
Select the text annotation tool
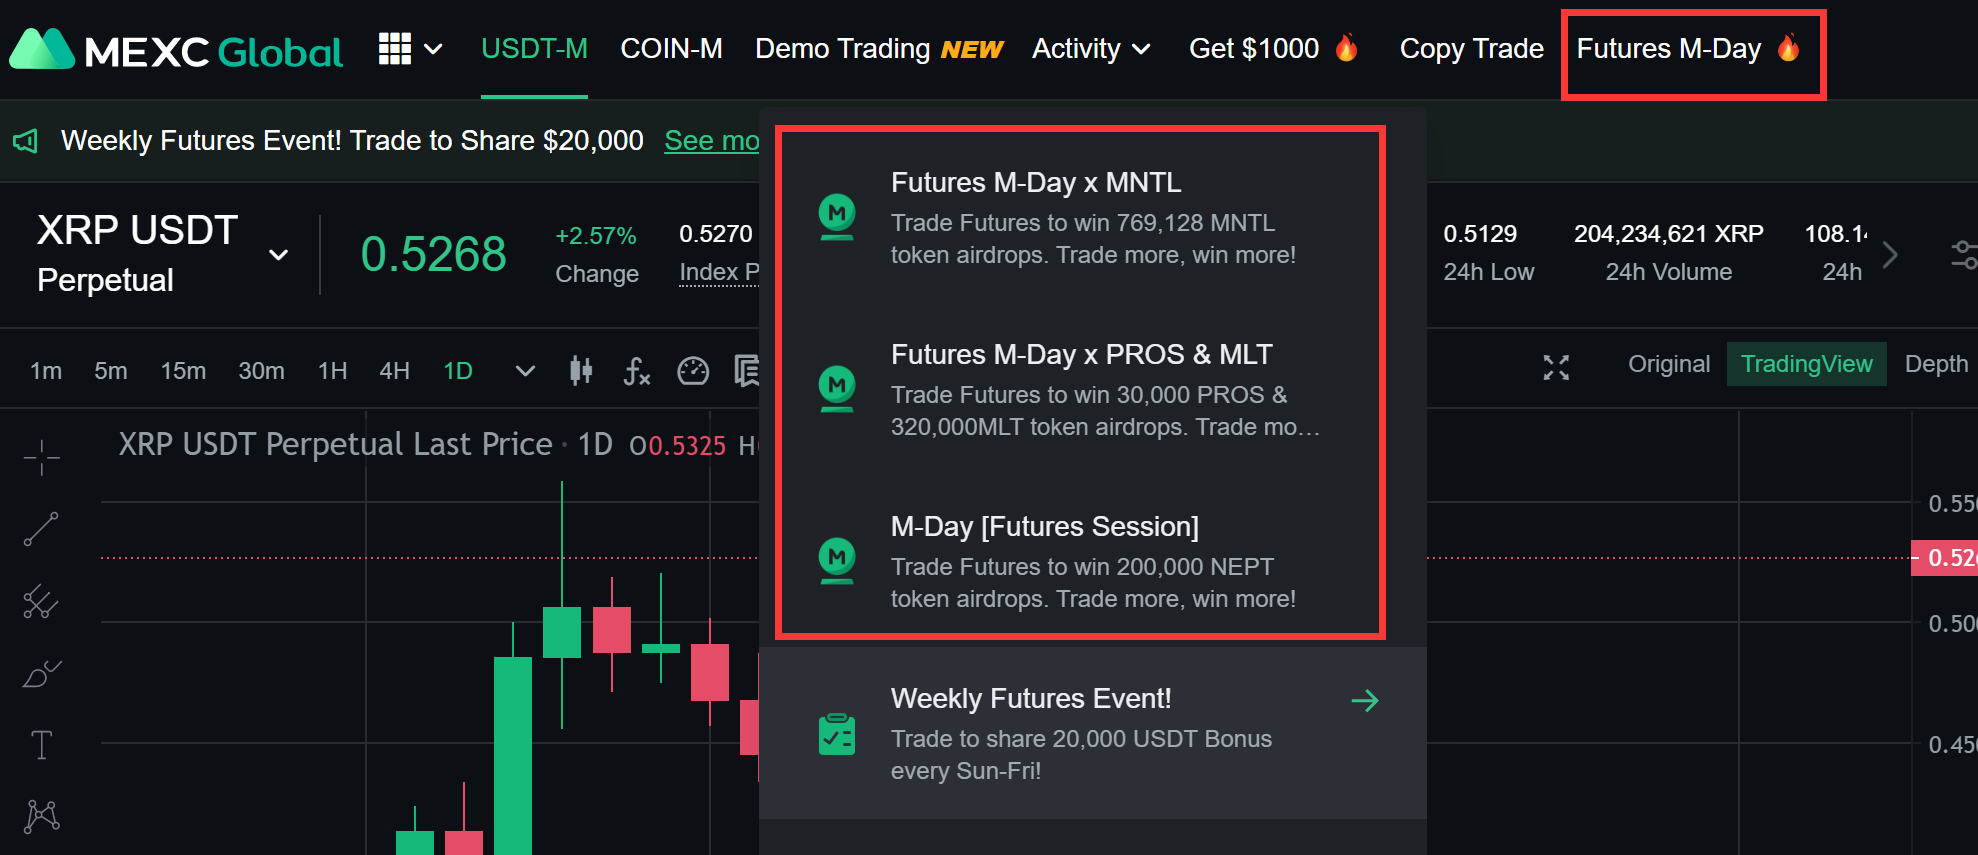pos(41,745)
